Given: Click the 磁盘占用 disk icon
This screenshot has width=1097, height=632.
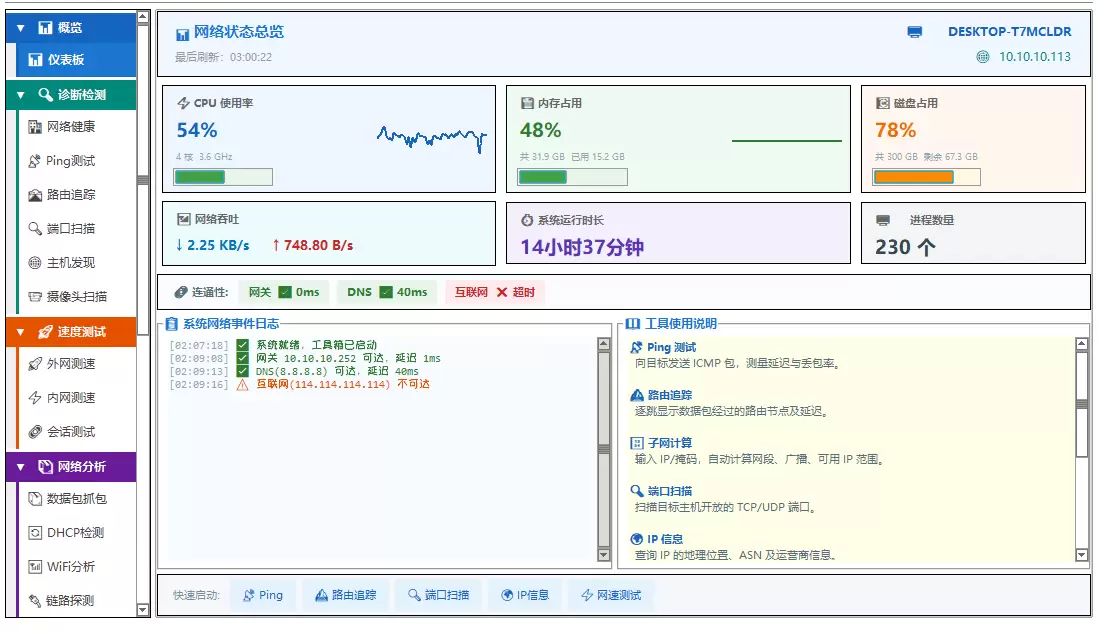Looking at the screenshot, I should click(883, 104).
